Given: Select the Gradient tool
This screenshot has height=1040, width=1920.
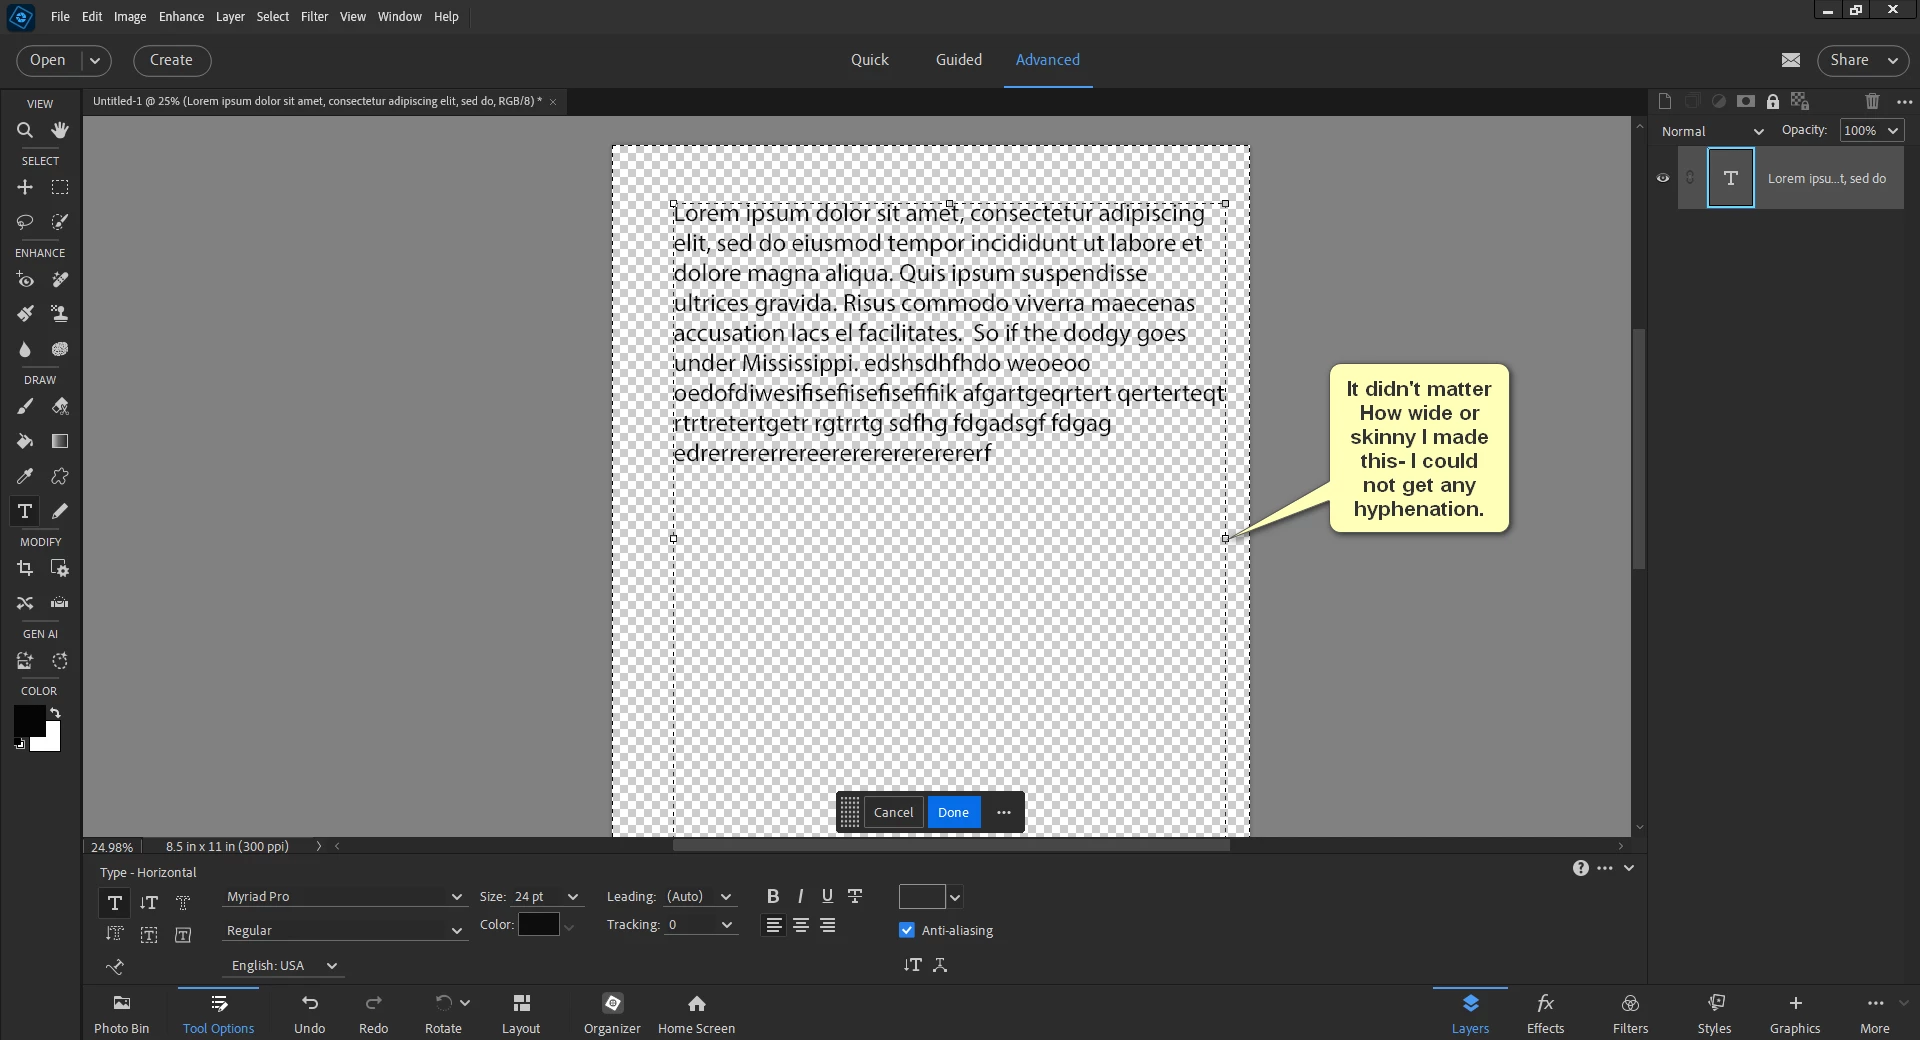Looking at the screenshot, I should click(x=60, y=441).
